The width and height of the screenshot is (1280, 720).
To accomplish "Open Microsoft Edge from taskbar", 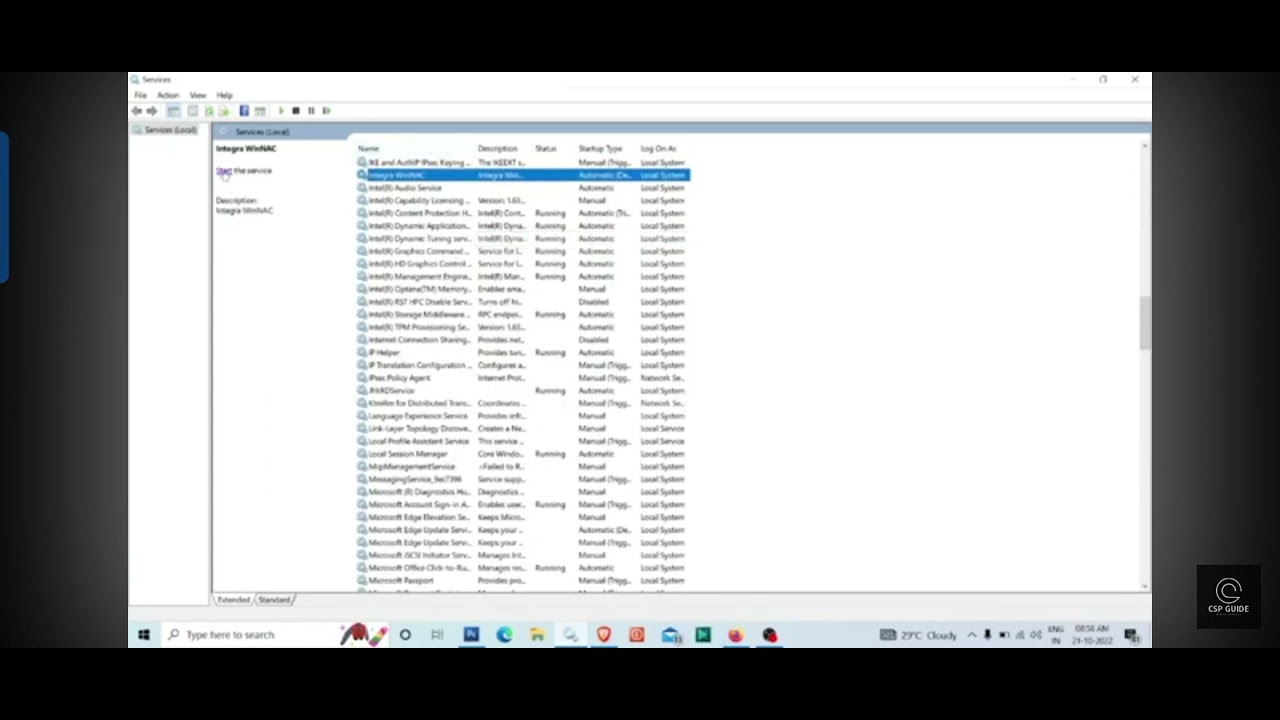I will 504,635.
